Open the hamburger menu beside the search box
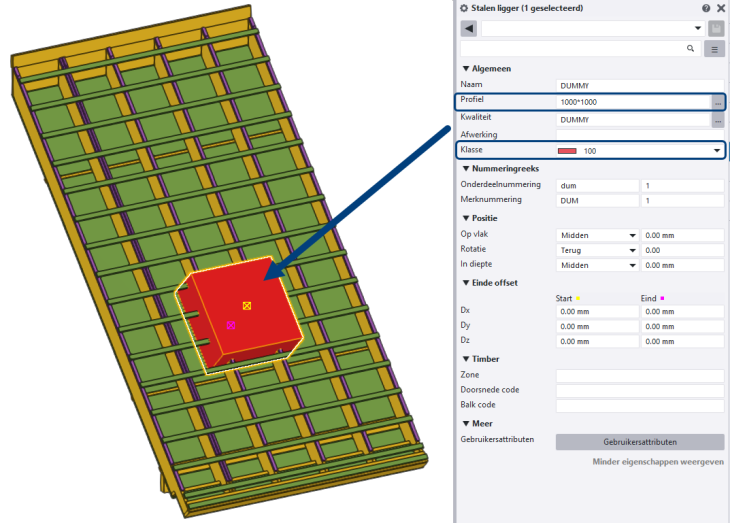730x523 pixels. [x=715, y=48]
